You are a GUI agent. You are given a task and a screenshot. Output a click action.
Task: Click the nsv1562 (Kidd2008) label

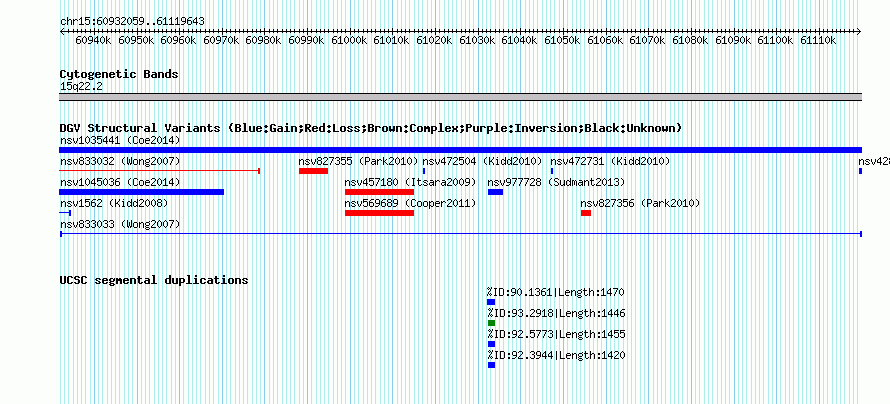114,203
